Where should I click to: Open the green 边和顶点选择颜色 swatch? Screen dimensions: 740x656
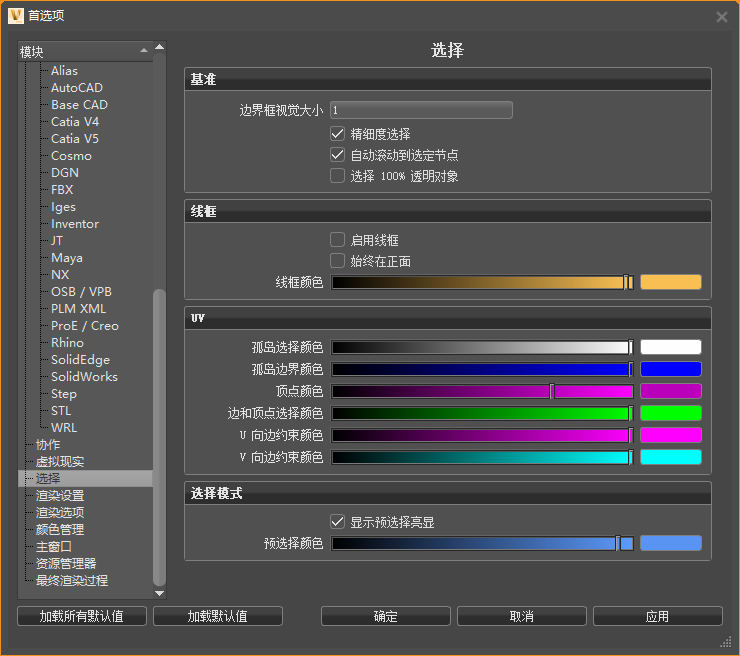click(671, 413)
